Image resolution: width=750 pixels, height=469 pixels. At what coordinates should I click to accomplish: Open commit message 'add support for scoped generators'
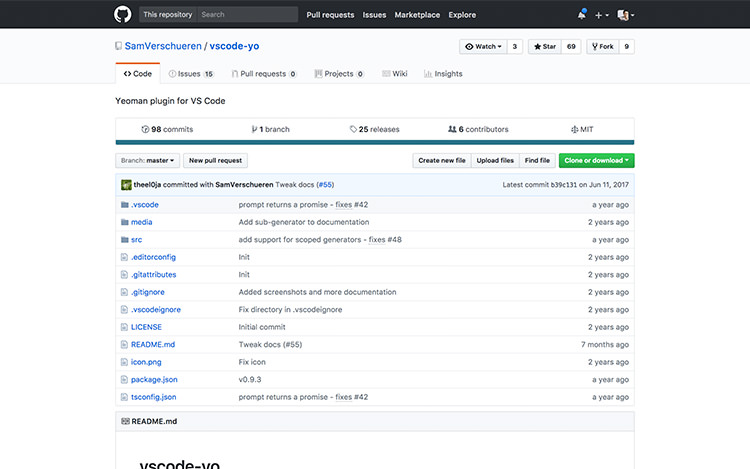[x=300, y=240]
